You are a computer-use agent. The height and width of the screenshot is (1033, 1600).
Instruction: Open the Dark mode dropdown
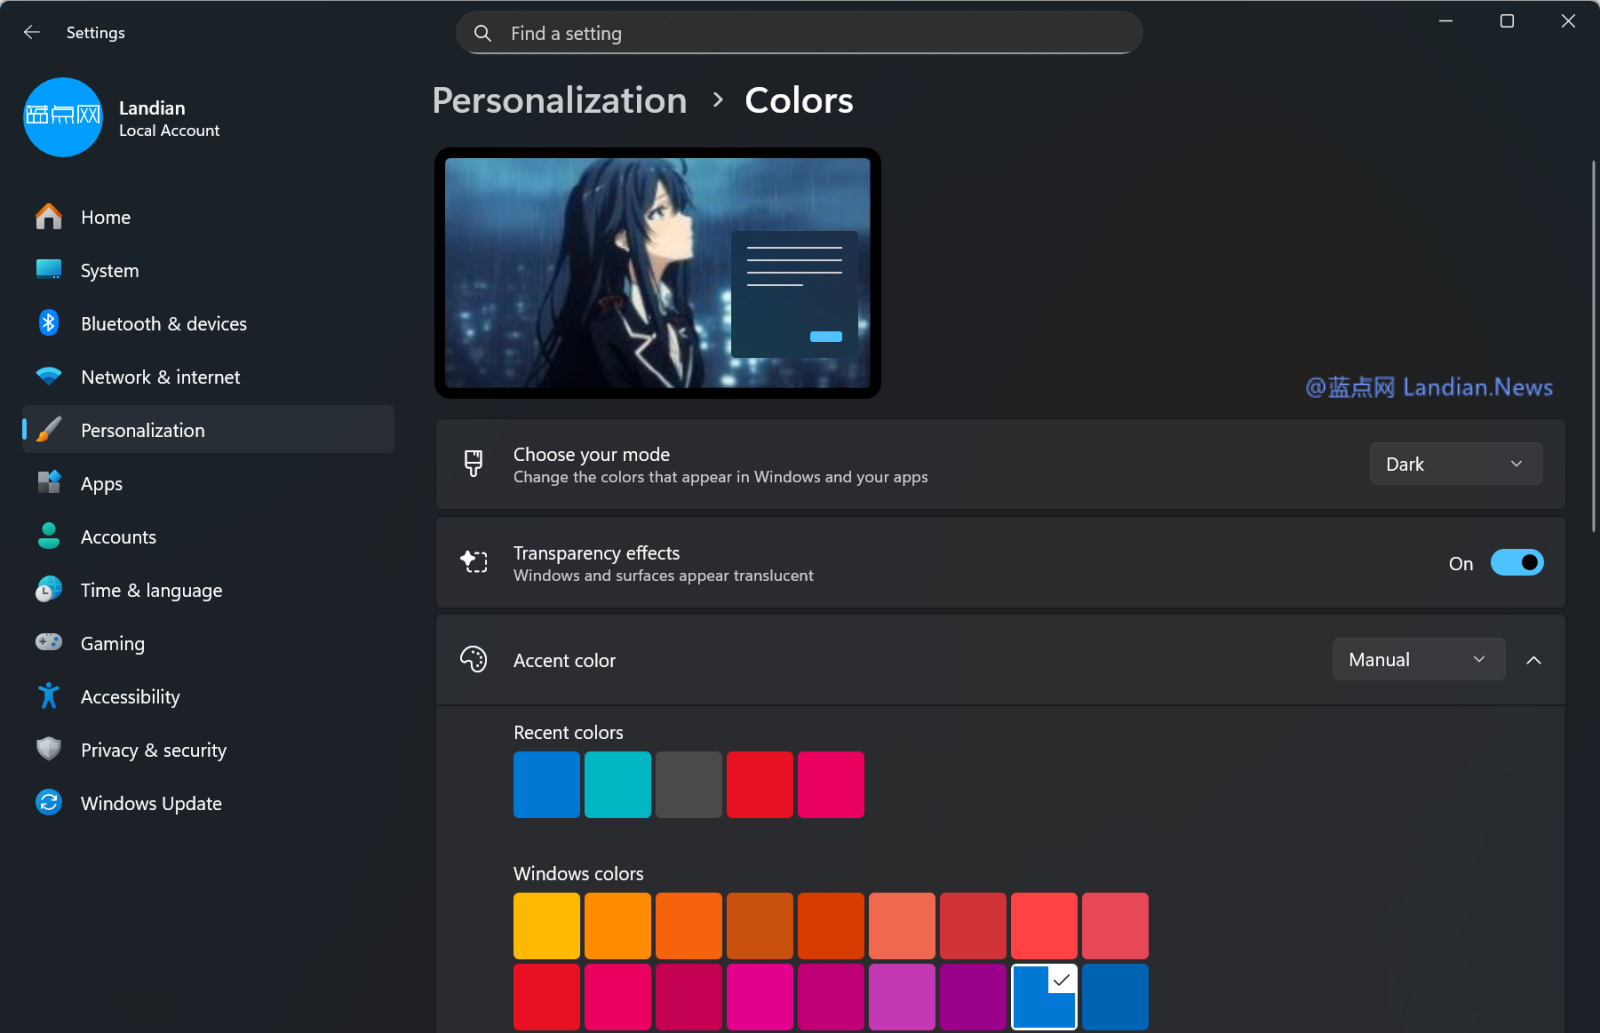(1456, 464)
